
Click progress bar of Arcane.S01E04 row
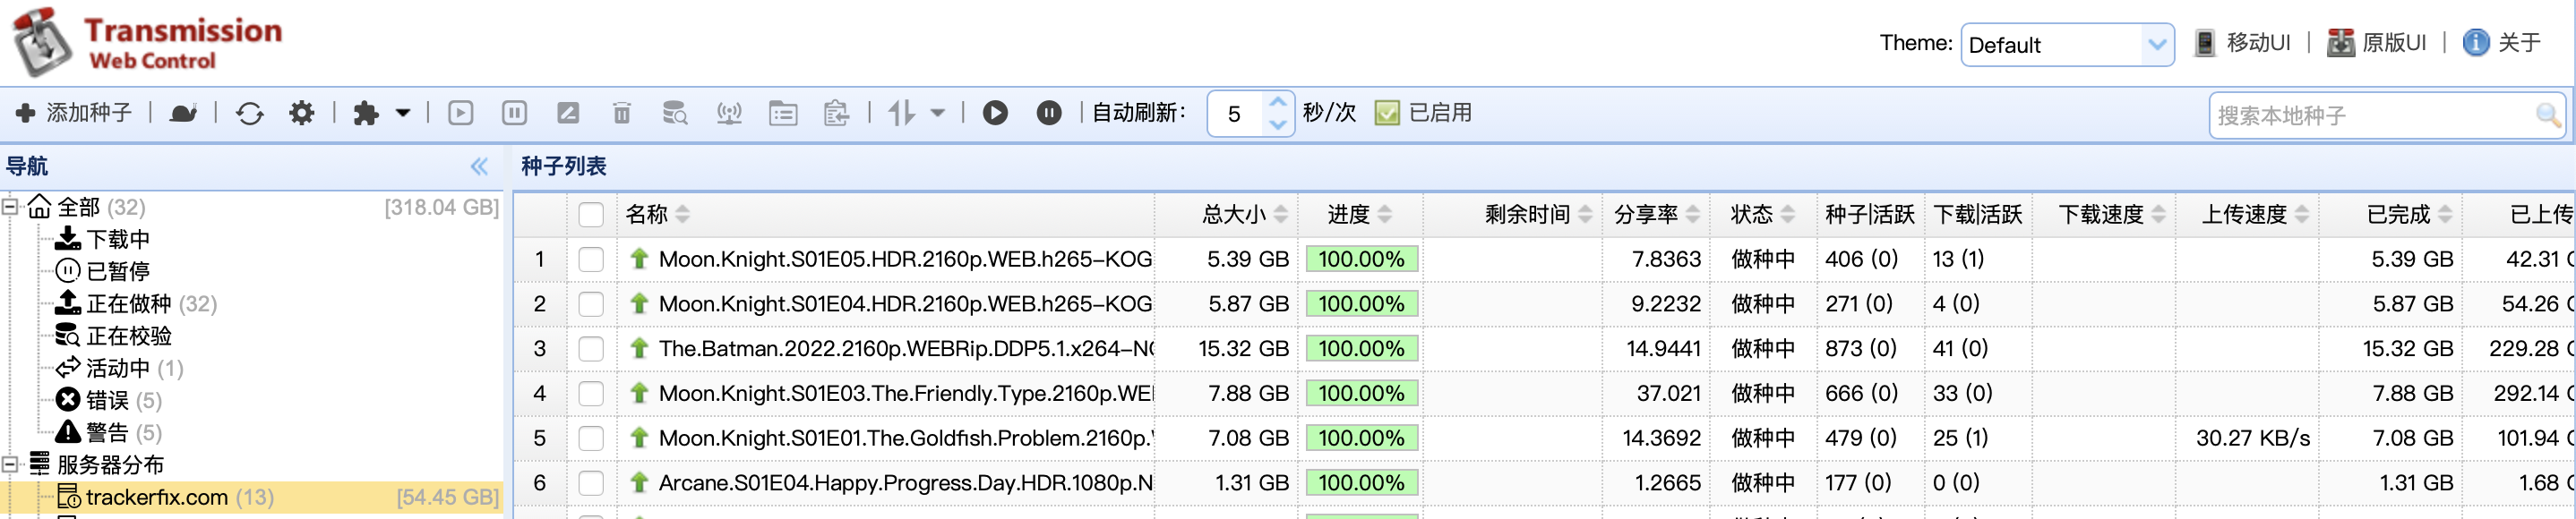coord(1362,483)
